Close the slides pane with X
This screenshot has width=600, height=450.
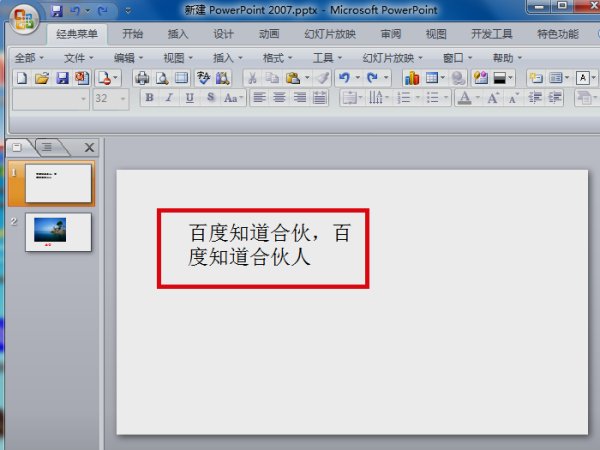[x=89, y=147]
